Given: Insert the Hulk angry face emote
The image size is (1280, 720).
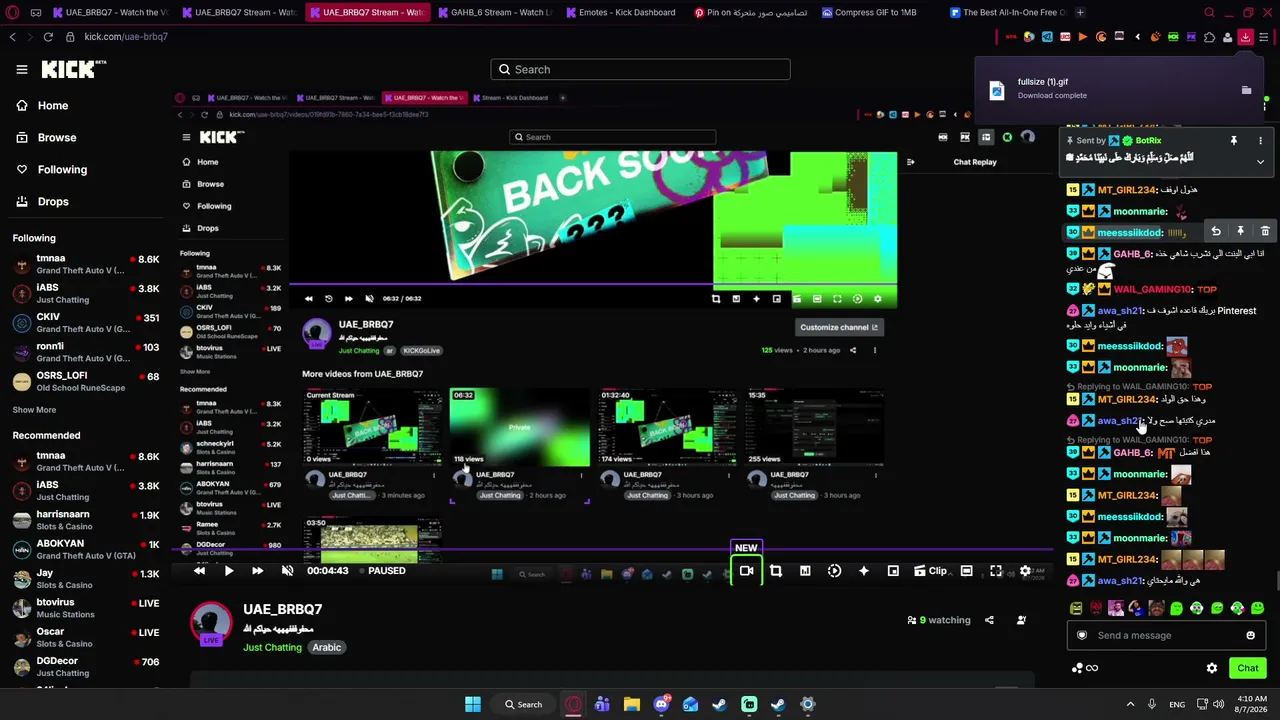Looking at the screenshot, I should (x=1076, y=608).
